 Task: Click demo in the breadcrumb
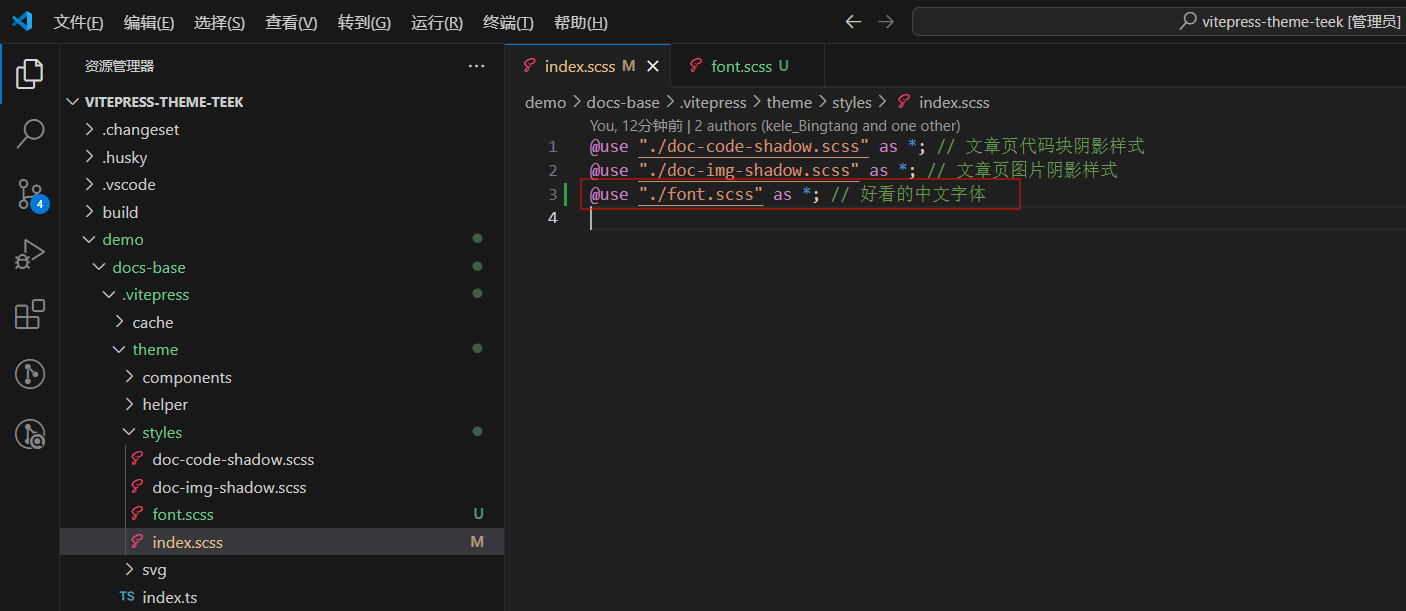point(545,102)
